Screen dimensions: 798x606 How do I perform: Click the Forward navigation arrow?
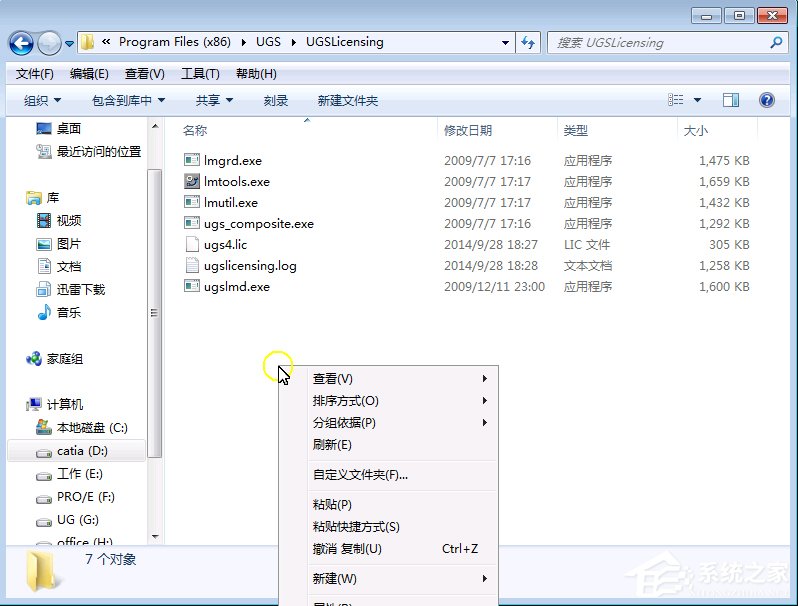click(49, 43)
